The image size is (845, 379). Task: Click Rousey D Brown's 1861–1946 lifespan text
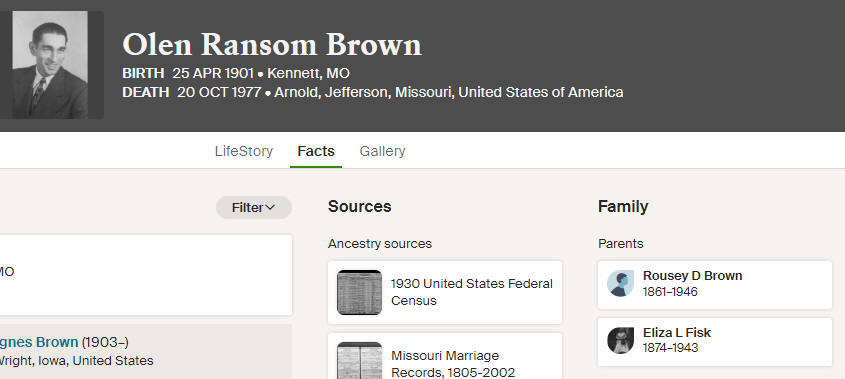click(670, 292)
